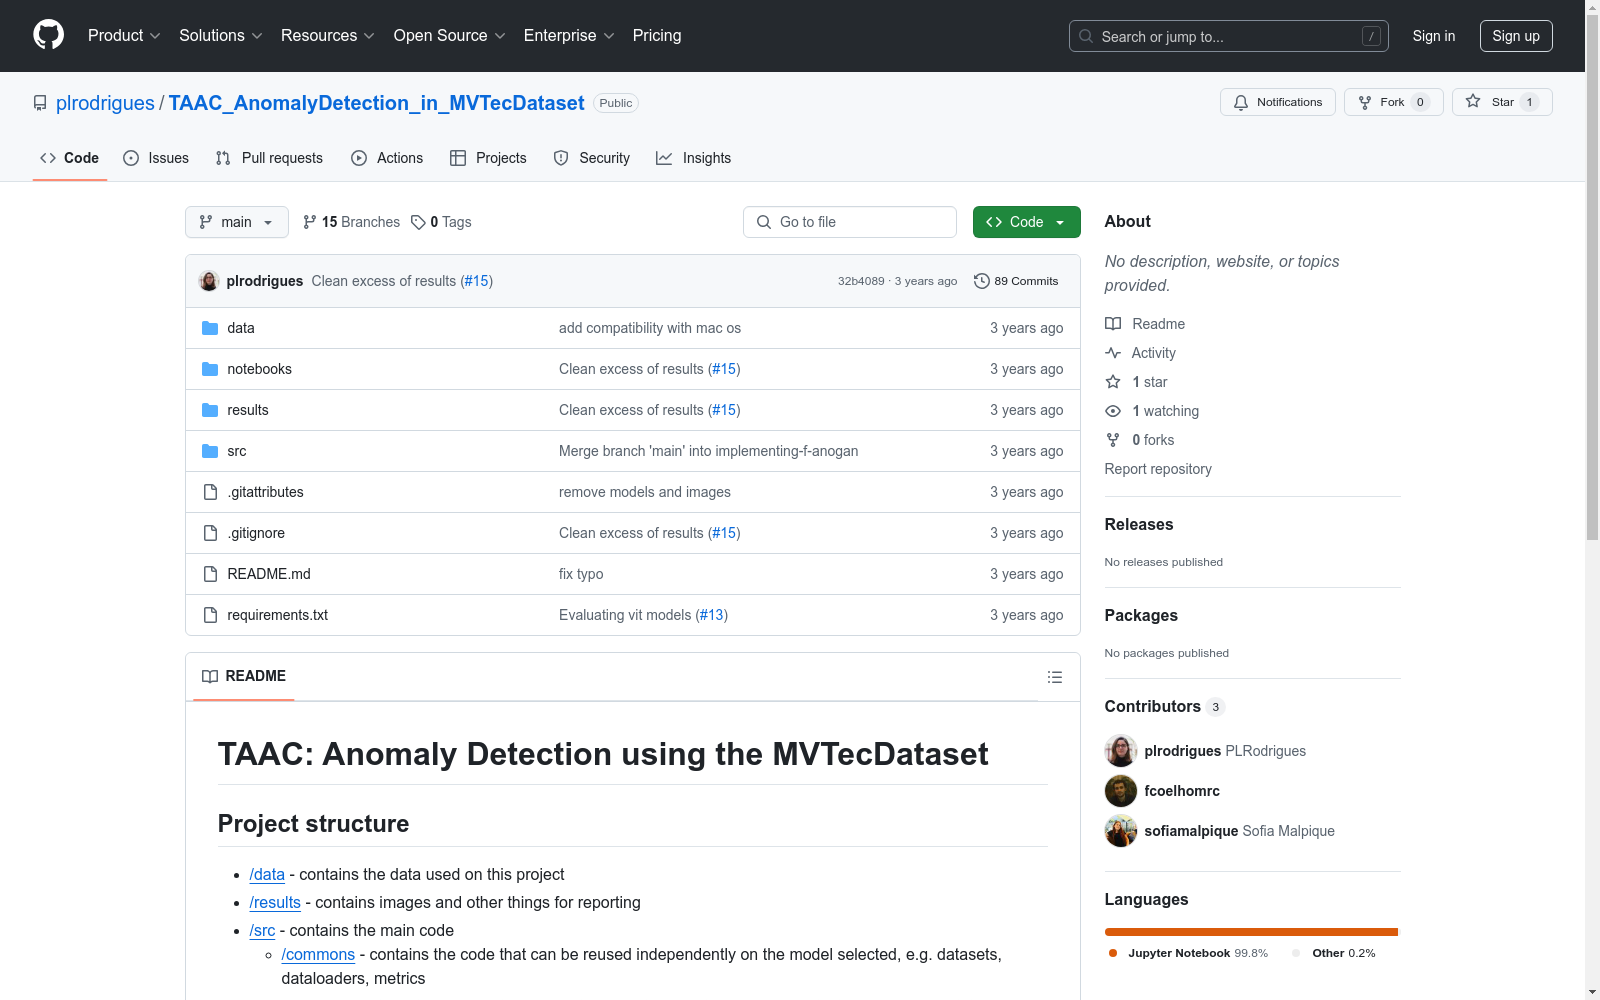The height and width of the screenshot is (1000, 1600).
Task: View the 89 Commits history
Action: click(x=1016, y=281)
